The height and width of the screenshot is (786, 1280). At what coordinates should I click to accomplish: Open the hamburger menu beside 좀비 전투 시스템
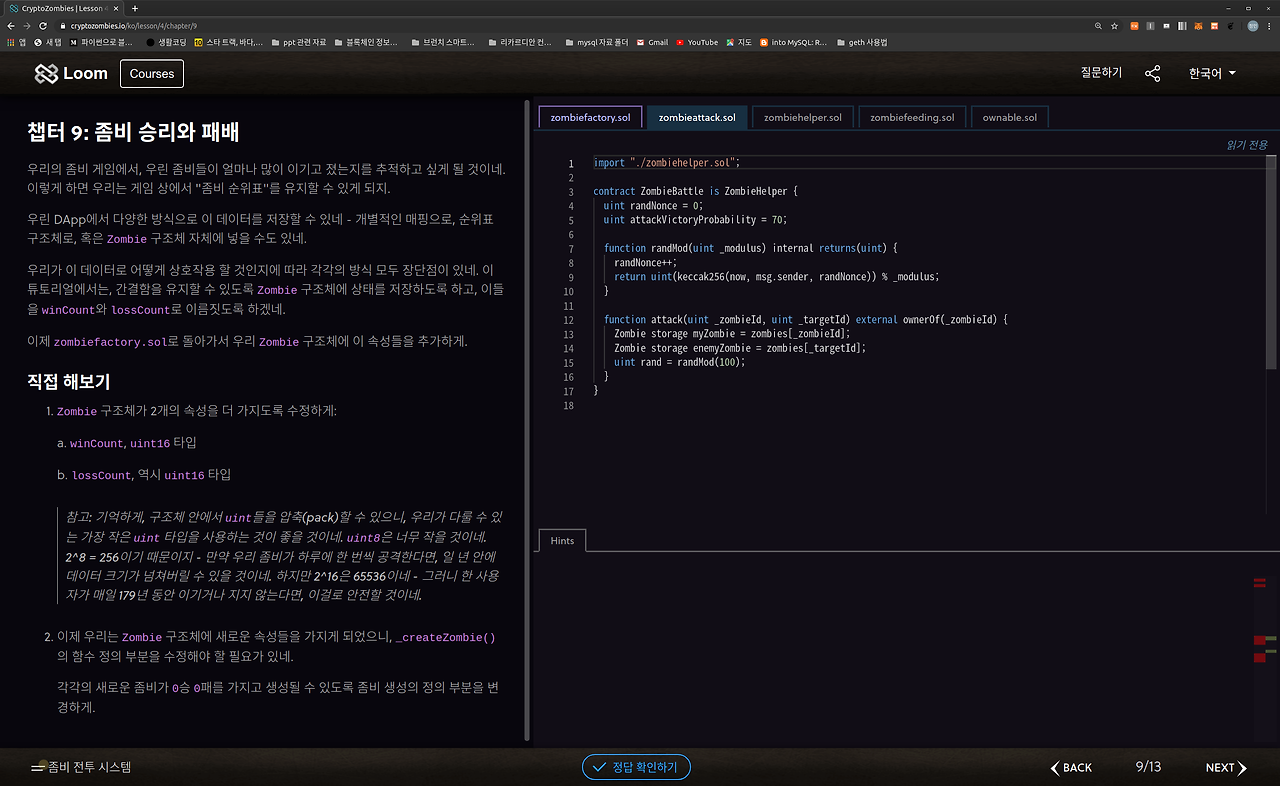pos(38,768)
